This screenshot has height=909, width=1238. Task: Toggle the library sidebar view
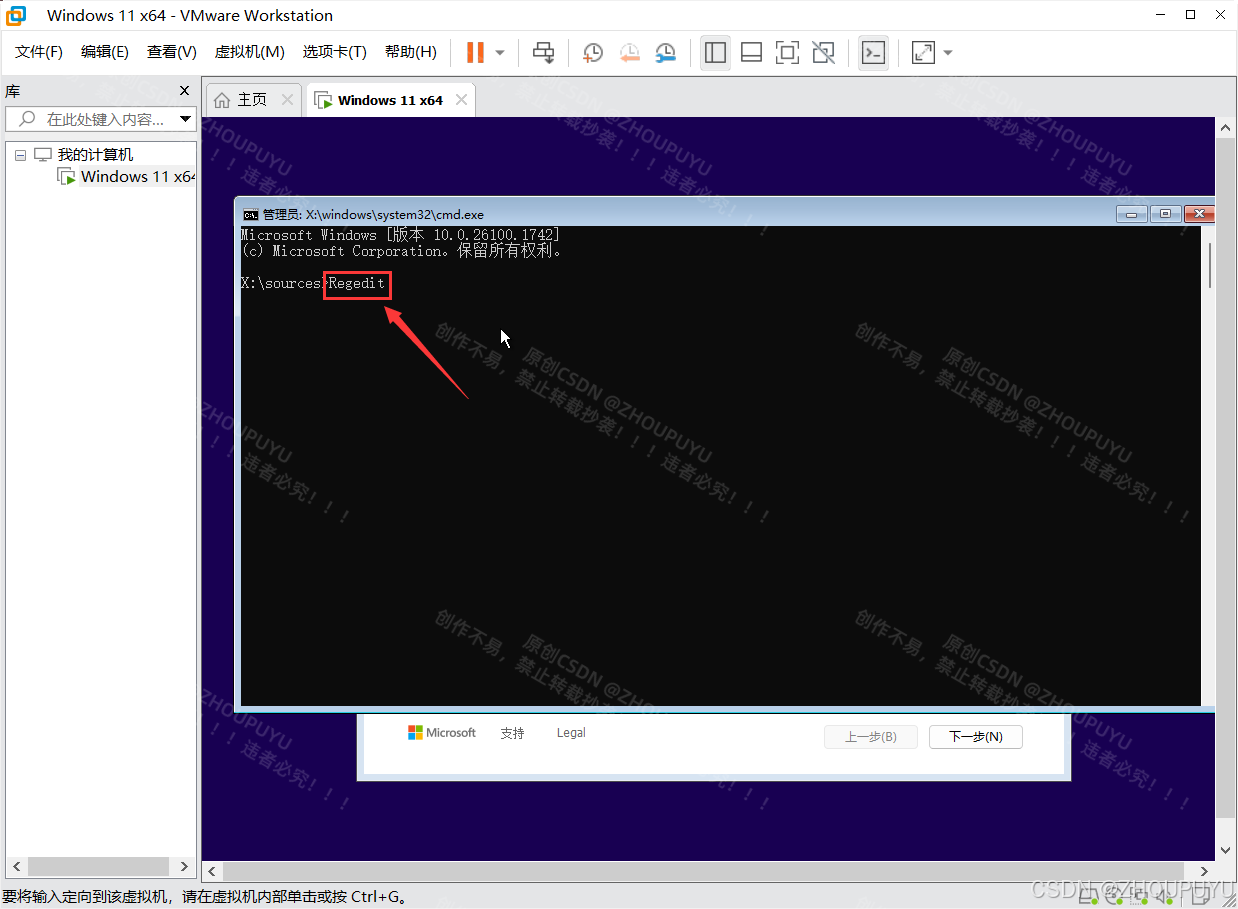click(x=715, y=52)
